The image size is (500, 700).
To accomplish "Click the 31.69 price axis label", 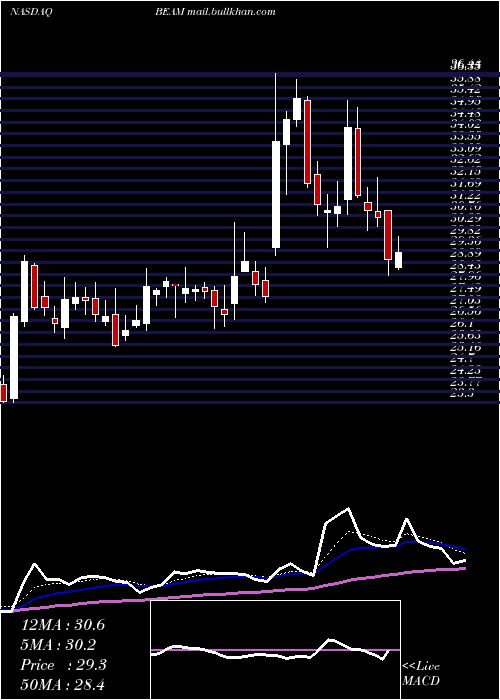I will point(465,183).
